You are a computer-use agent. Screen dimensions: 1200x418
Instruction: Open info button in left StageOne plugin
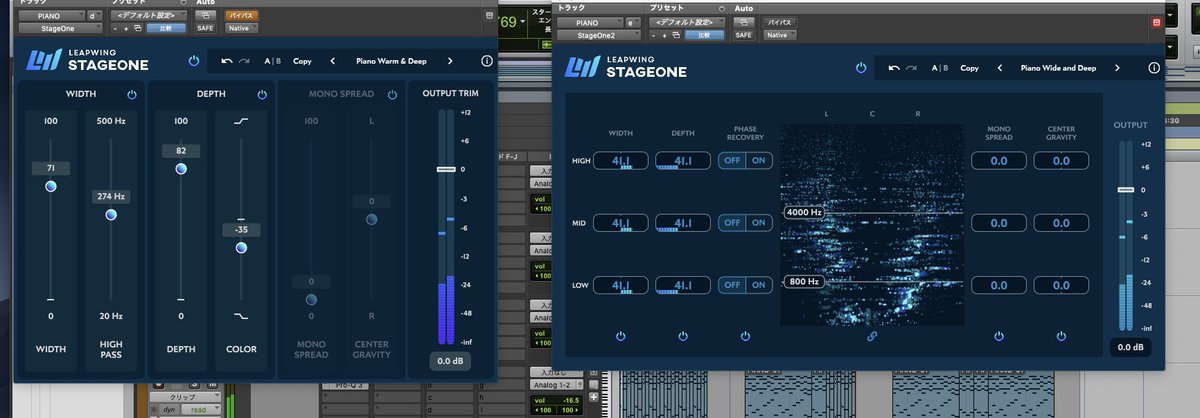point(487,61)
